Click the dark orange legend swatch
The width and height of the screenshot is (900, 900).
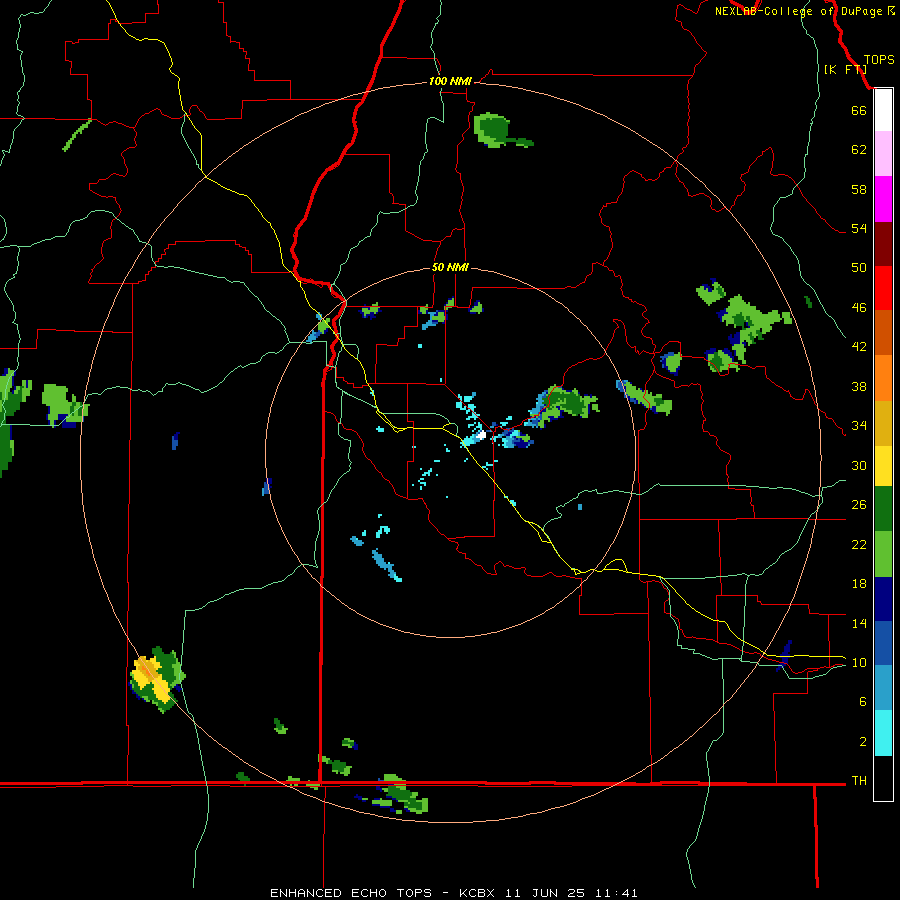[883, 332]
